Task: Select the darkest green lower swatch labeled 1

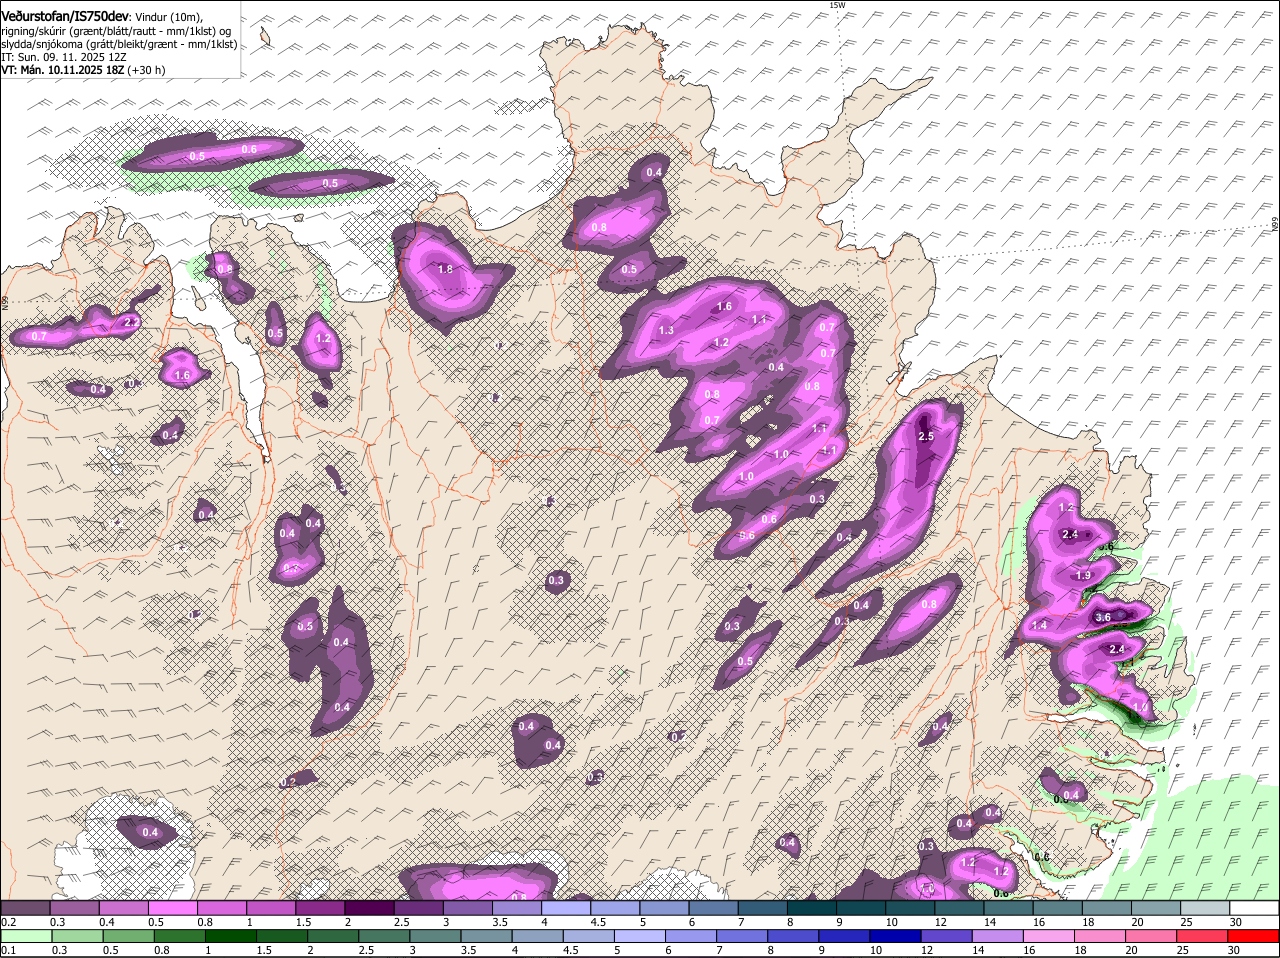Action: pos(232,936)
